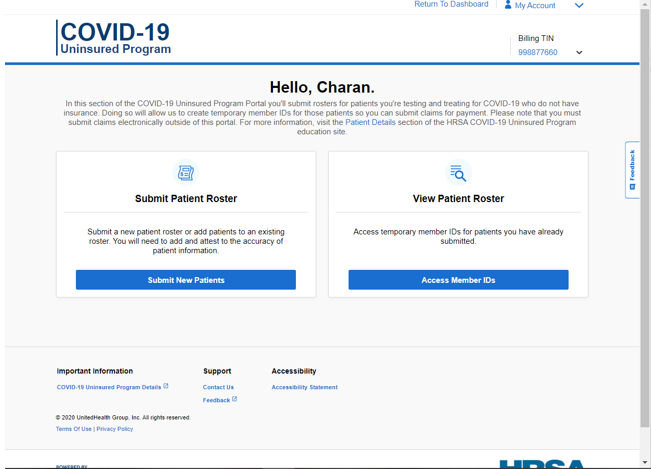Click the vertical scrollbar thumb

(x=644, y=218)
